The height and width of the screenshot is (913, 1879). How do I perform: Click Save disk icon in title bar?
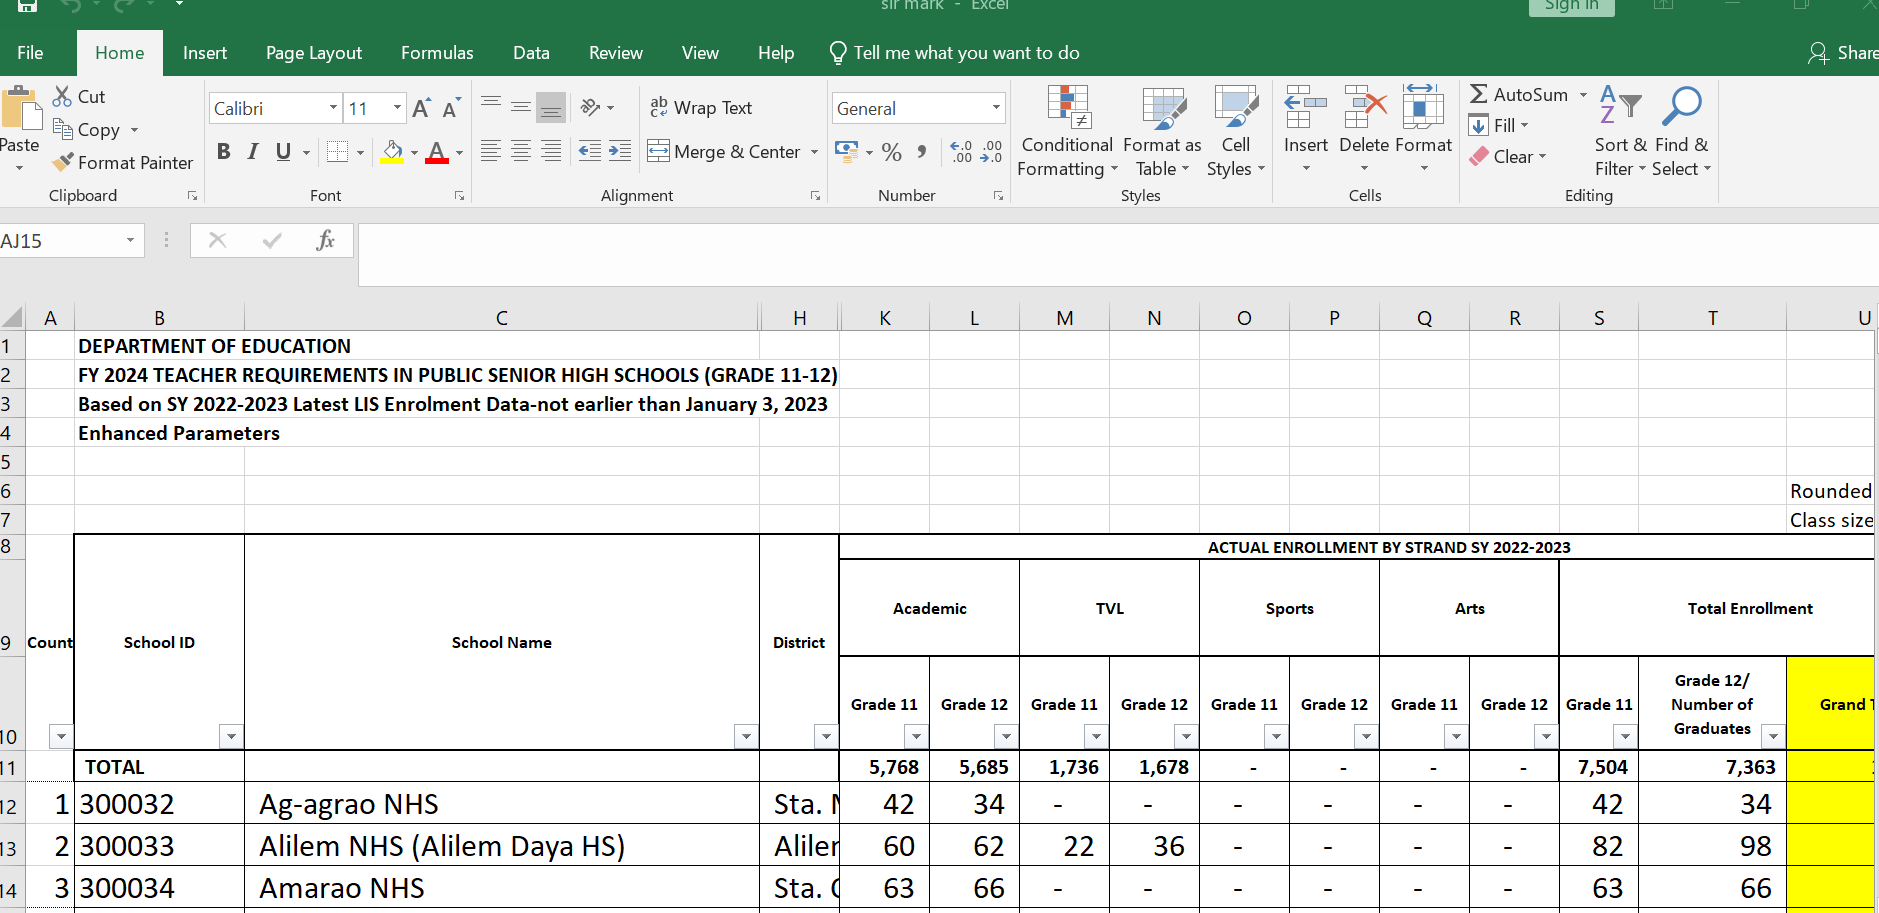[x=27, y=5]
